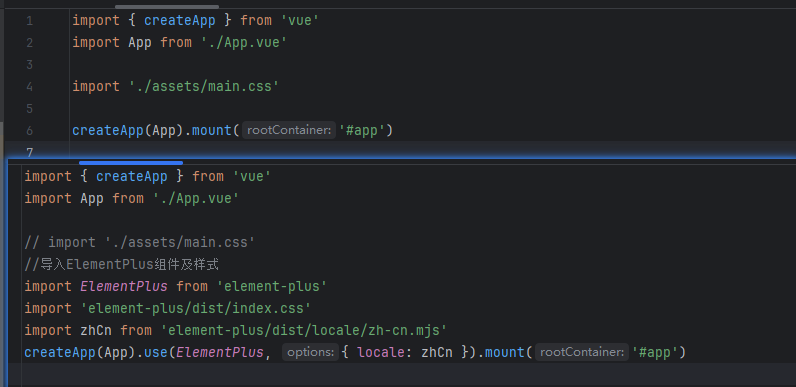796x387 pixels.
Task: Click the .use method call
Action: point(156,352)
